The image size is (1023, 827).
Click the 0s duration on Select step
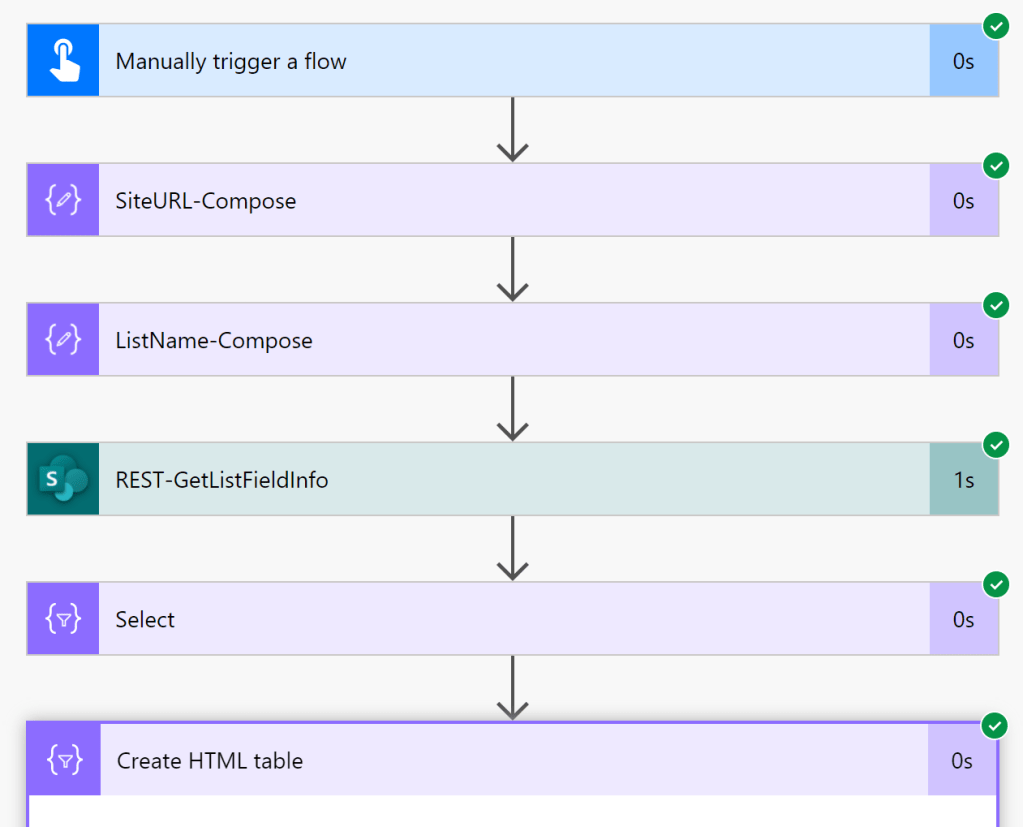963,619
